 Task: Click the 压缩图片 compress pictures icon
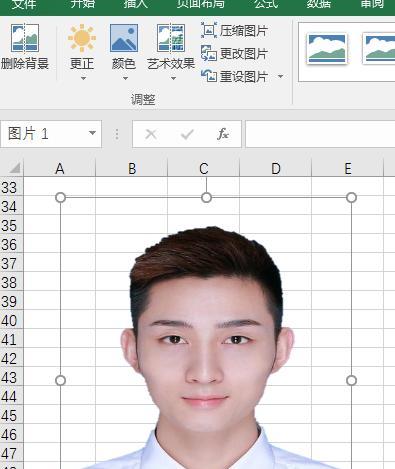(209, 30)
